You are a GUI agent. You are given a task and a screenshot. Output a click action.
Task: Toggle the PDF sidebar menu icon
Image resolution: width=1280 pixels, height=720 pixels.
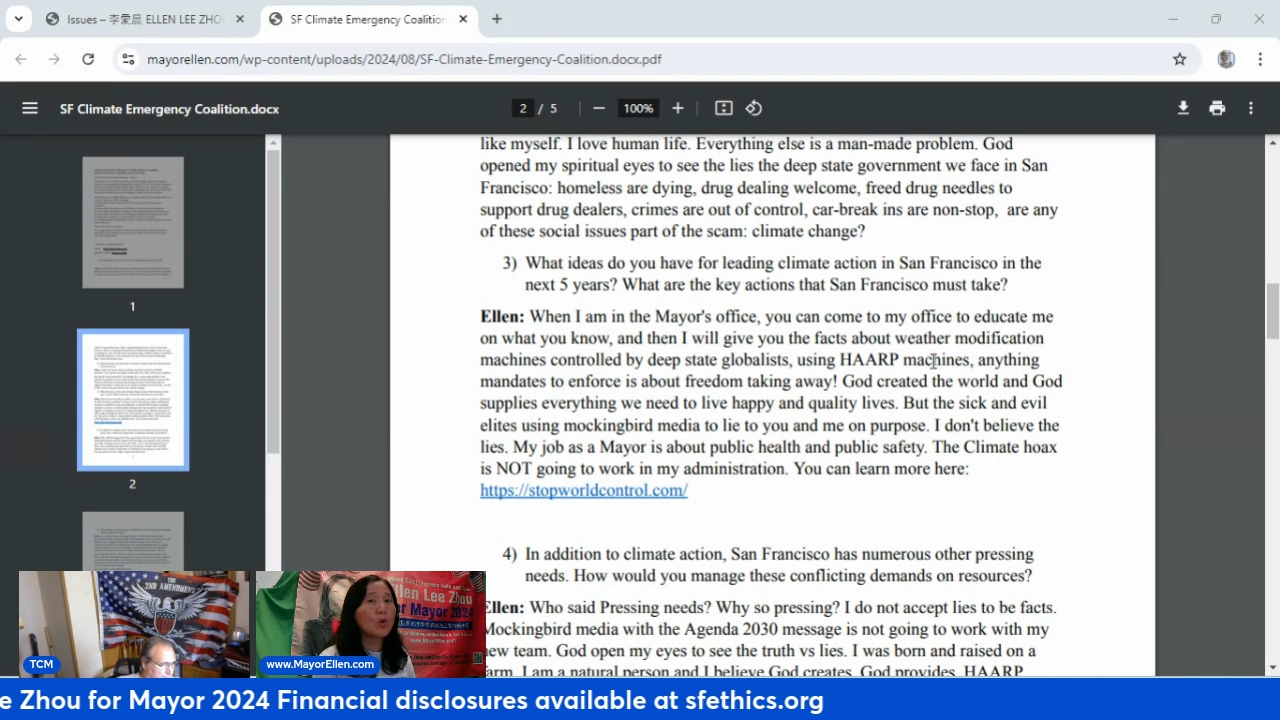[x=30, y=108]
